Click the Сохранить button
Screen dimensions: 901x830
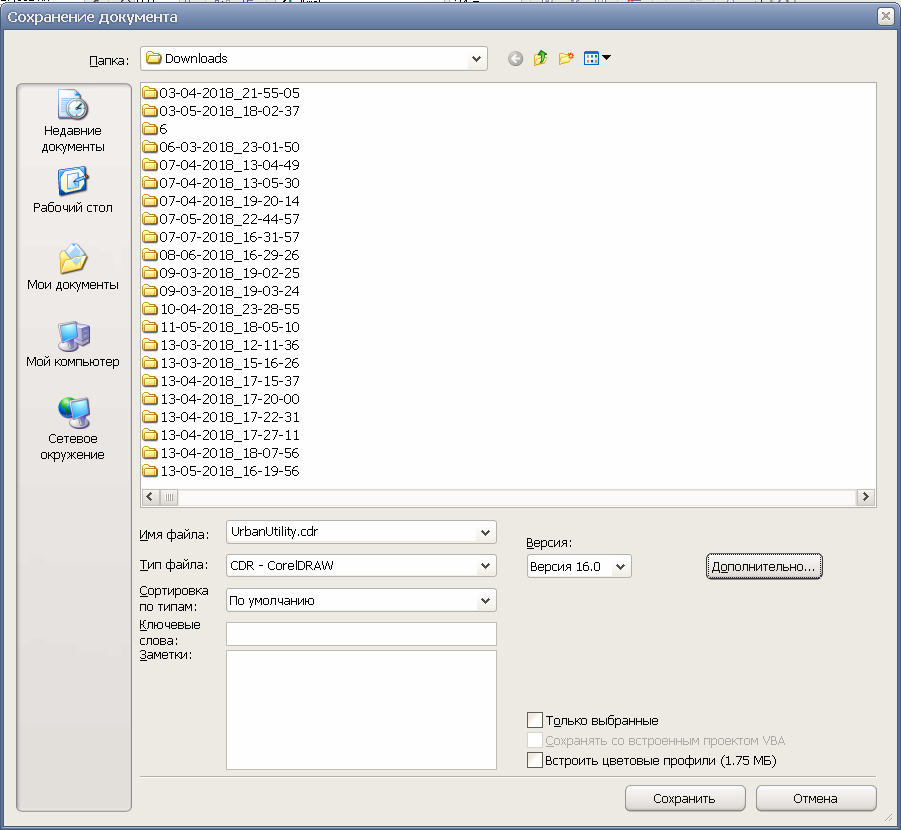685,798
